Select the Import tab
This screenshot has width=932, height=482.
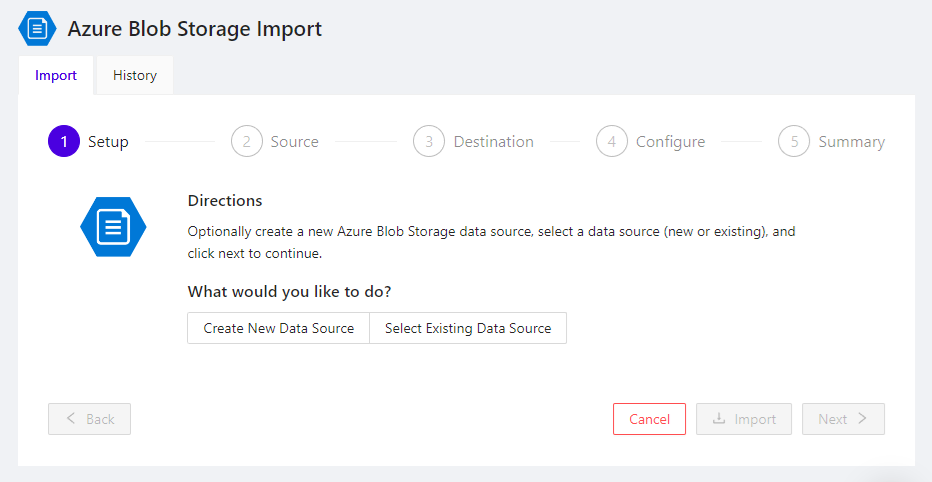click(x=56, y=75)
